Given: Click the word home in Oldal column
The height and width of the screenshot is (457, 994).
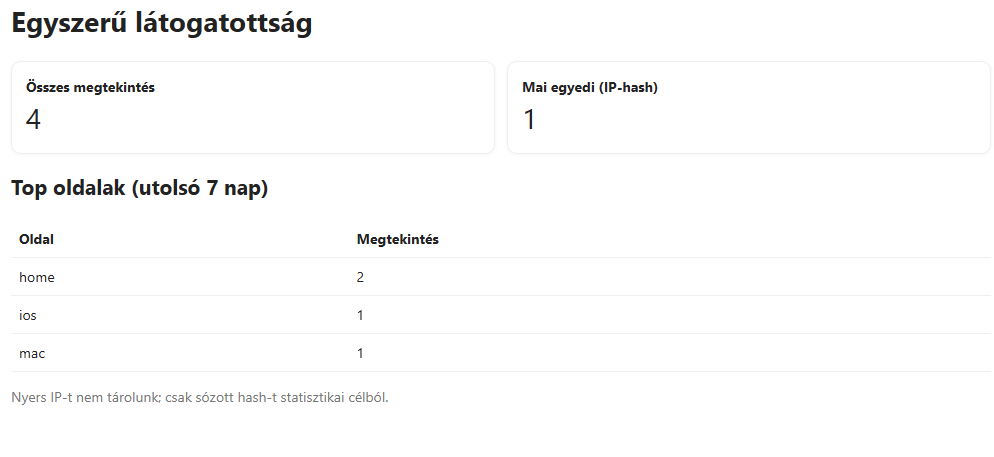Looking at the screenshot, I should 37,277.
